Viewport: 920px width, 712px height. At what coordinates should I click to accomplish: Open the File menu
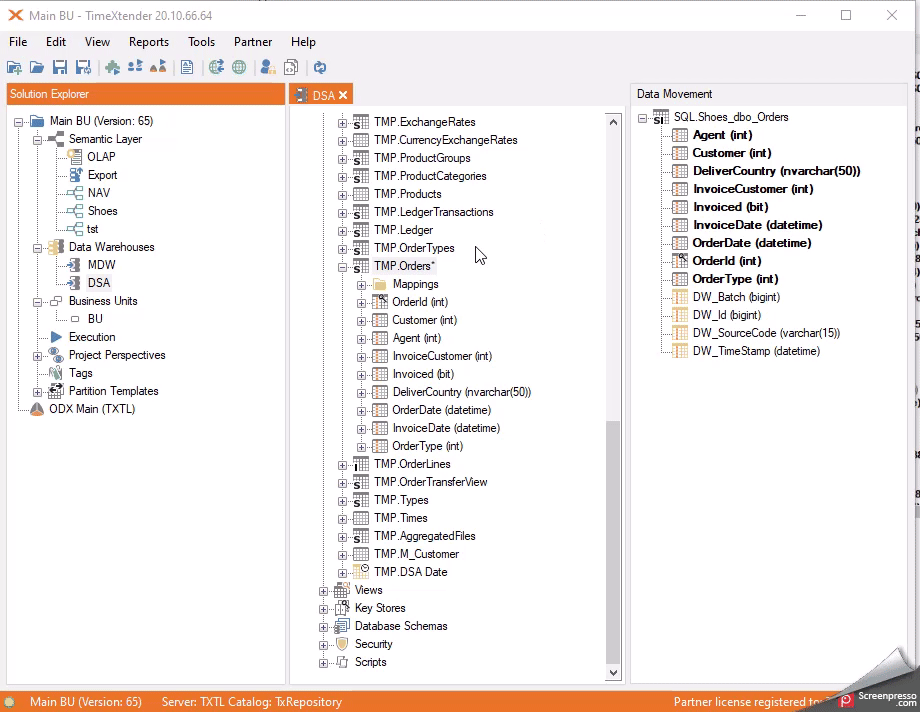point(18,42)
